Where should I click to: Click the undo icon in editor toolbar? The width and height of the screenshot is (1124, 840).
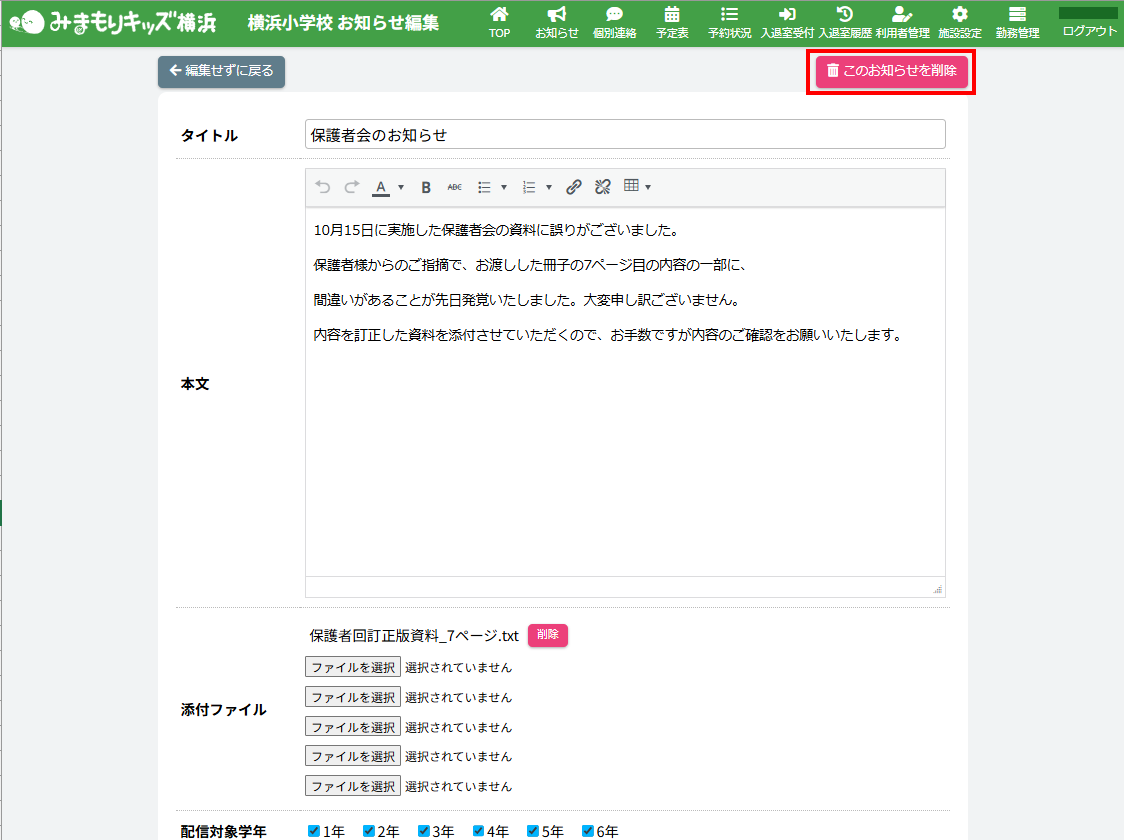coord(322,187)
